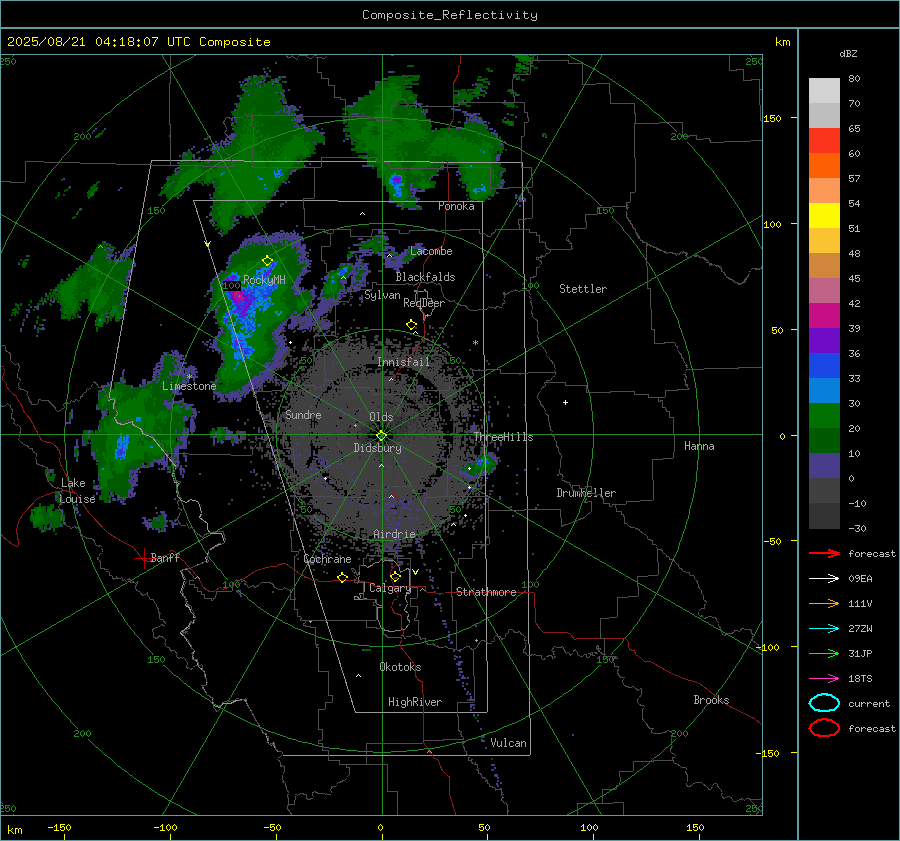The image size is (900, 841).
Task: Click the cyan 'current' ellipse legend icon
Action: pos(824,703)
